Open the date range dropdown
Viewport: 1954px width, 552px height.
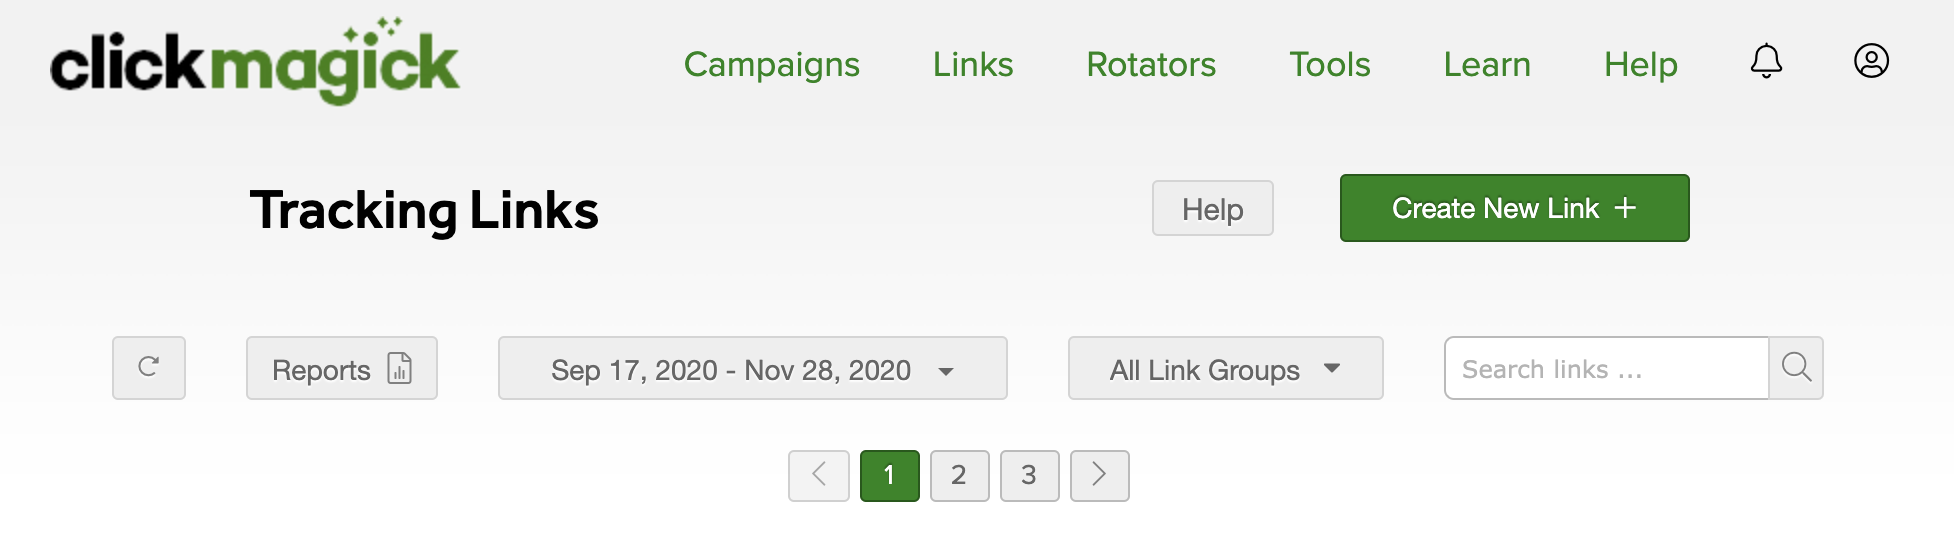click(752, 369)
